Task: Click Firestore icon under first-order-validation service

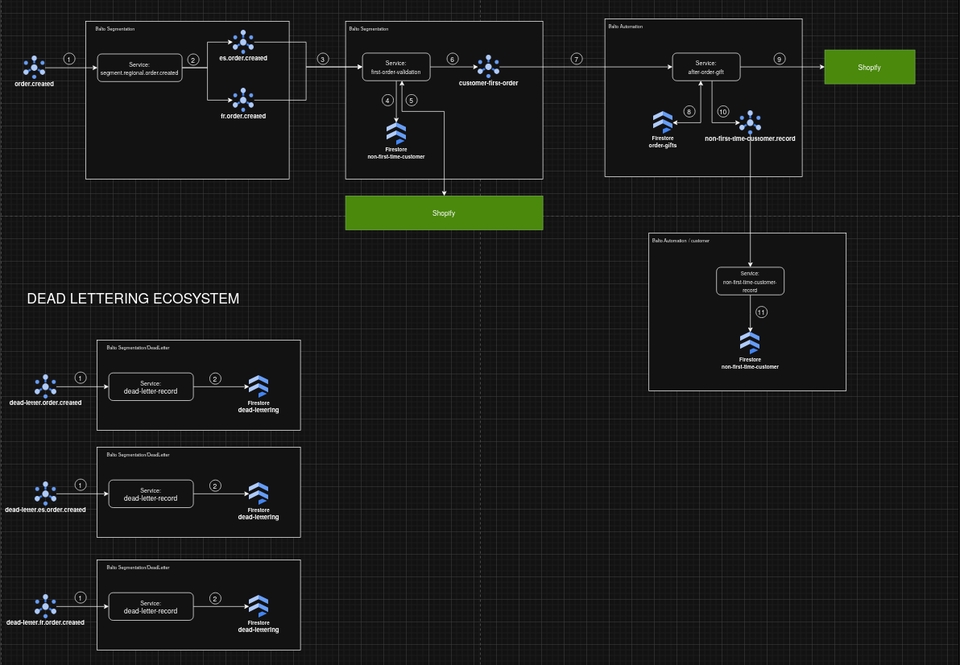Action: tap(396, 133)
